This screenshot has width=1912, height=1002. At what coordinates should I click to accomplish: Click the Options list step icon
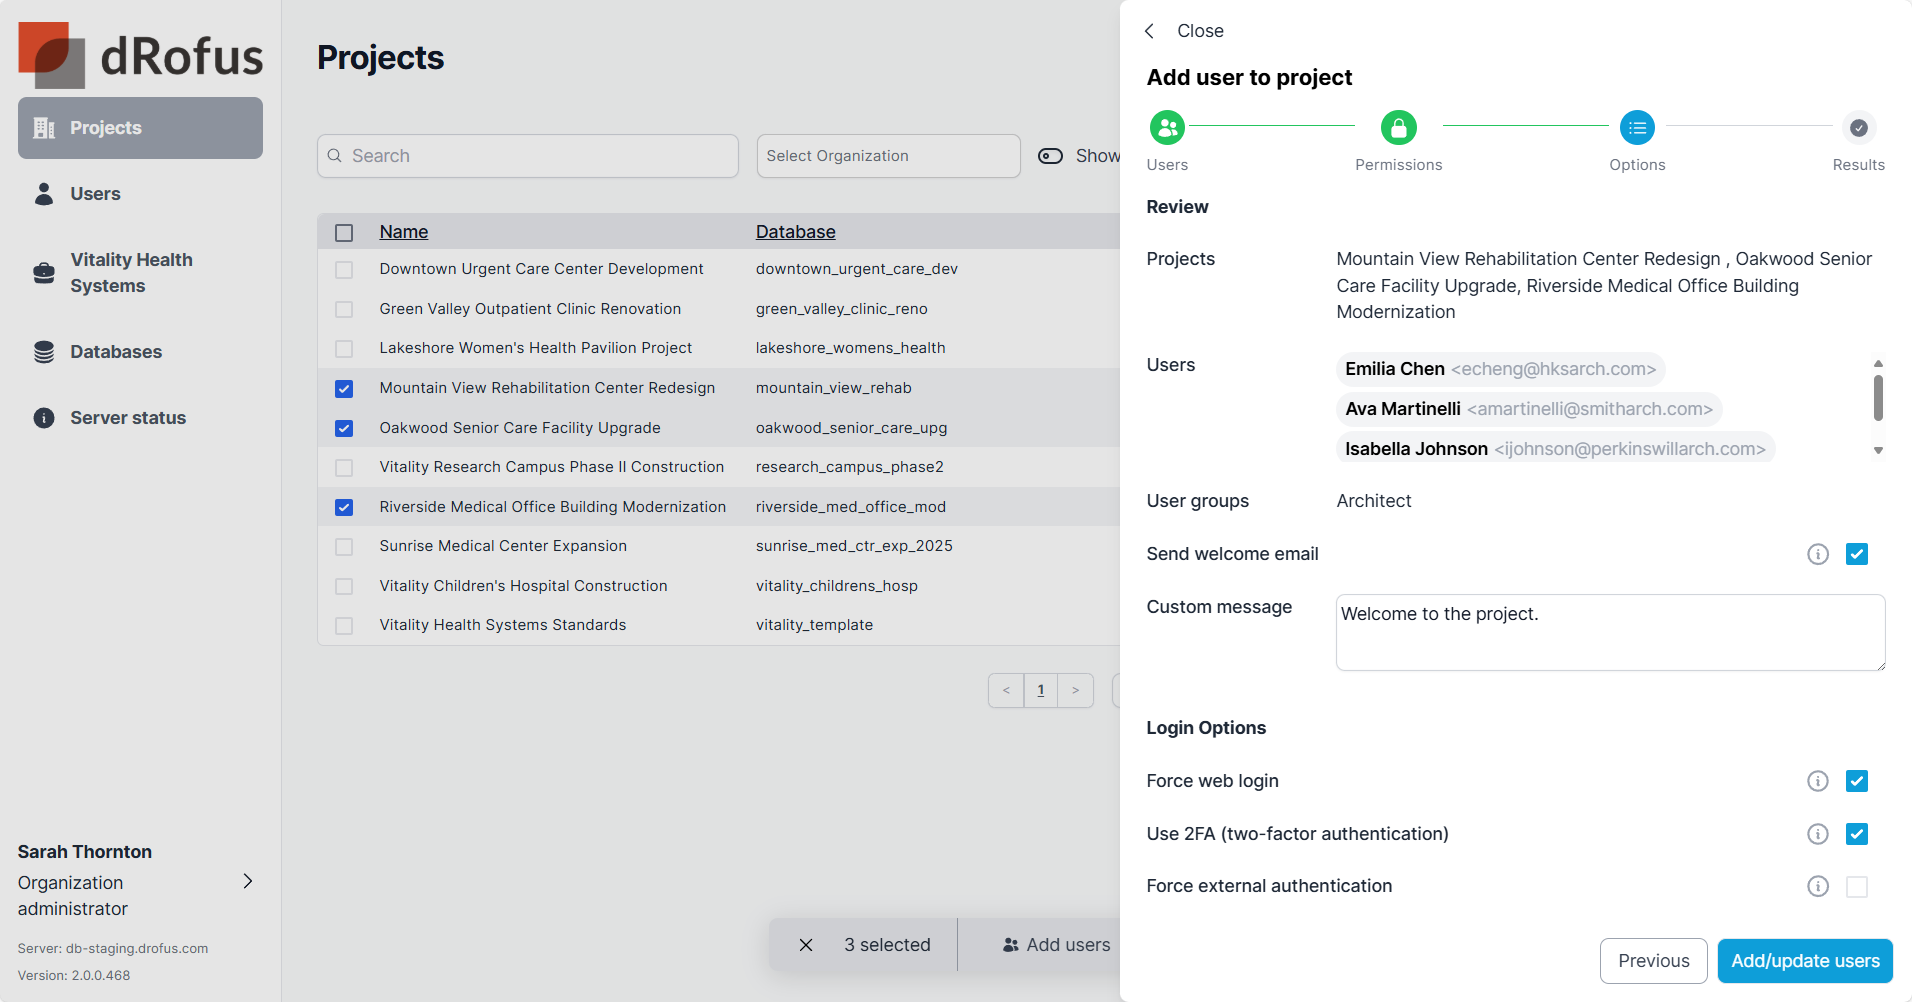pyautogui.click(x=1637, y=128)
